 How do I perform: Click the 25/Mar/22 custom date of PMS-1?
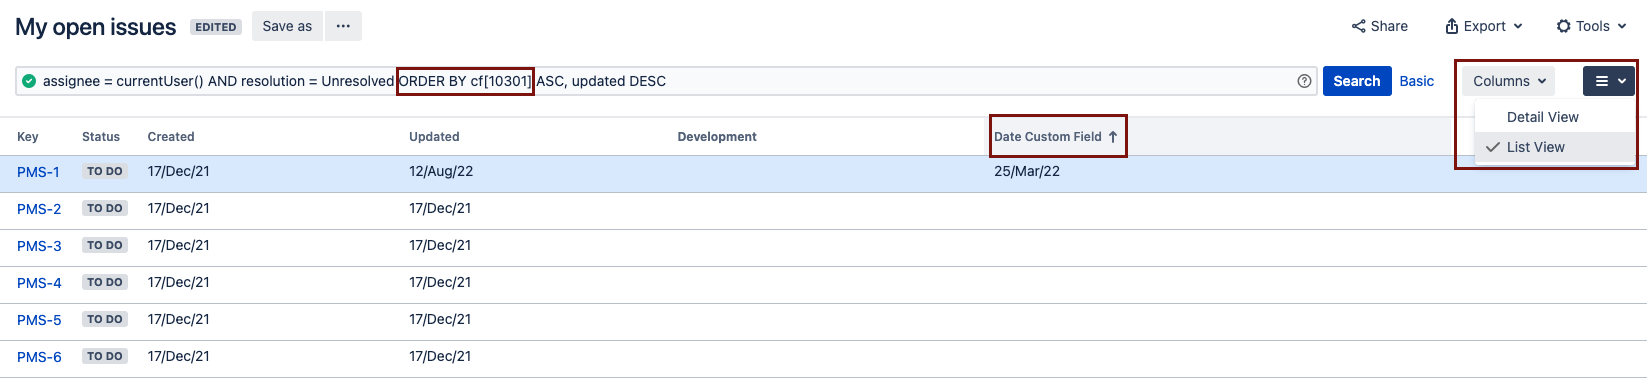pos(1027,171)
